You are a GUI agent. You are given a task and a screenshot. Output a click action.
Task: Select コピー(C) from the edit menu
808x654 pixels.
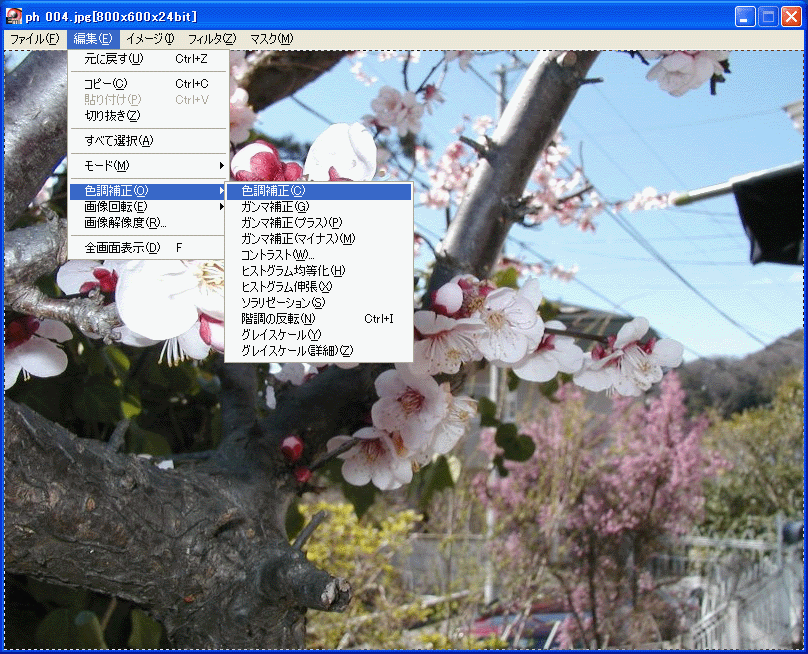tap(148, 83)
